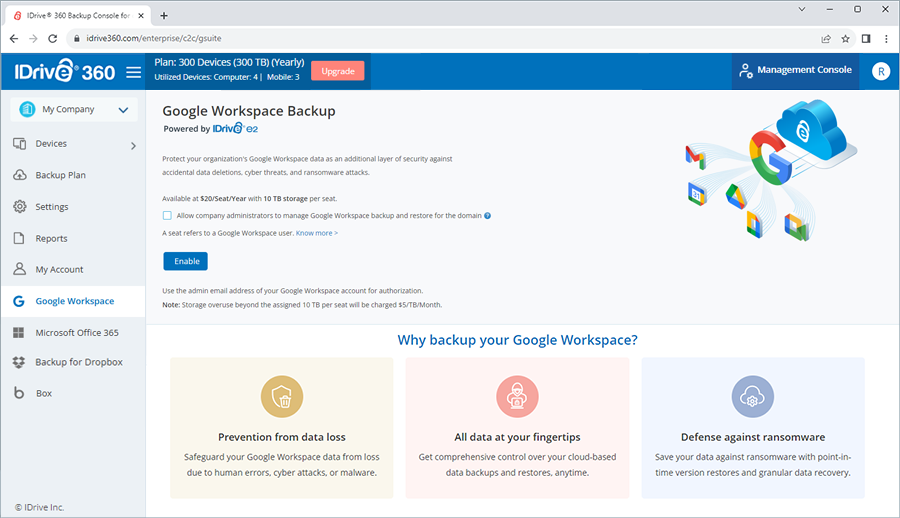Open the Management Console
The width and height of the screenshot is (900, 518).
pyautogui.click(x=795, y=70)
